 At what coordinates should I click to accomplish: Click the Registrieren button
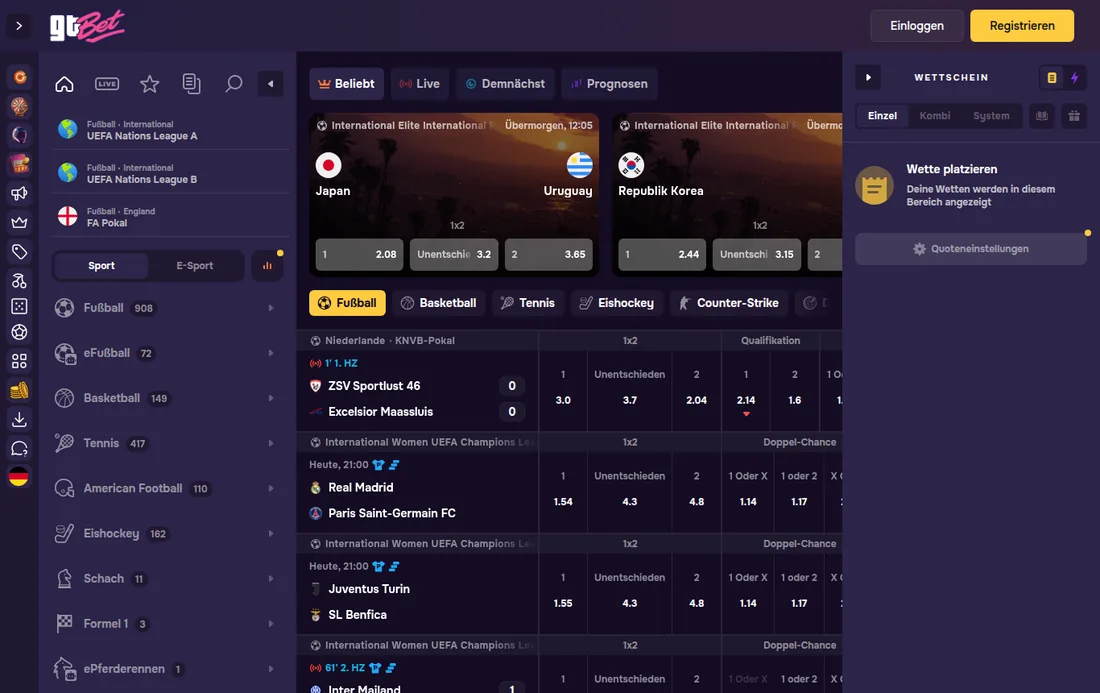pos(1022,26)
